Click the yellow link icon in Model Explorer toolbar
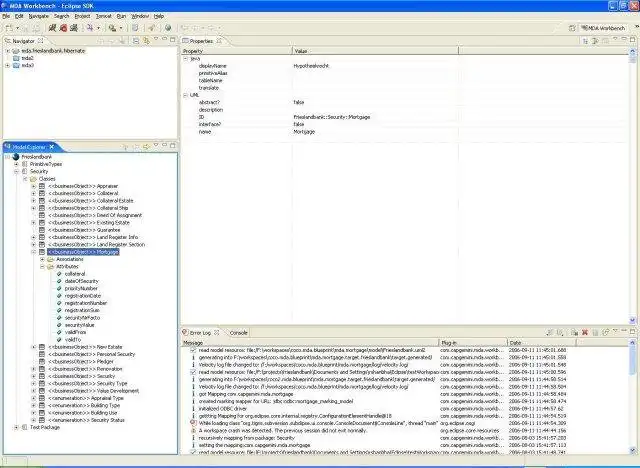Screen dimensions: 640x468 [146, 146]
